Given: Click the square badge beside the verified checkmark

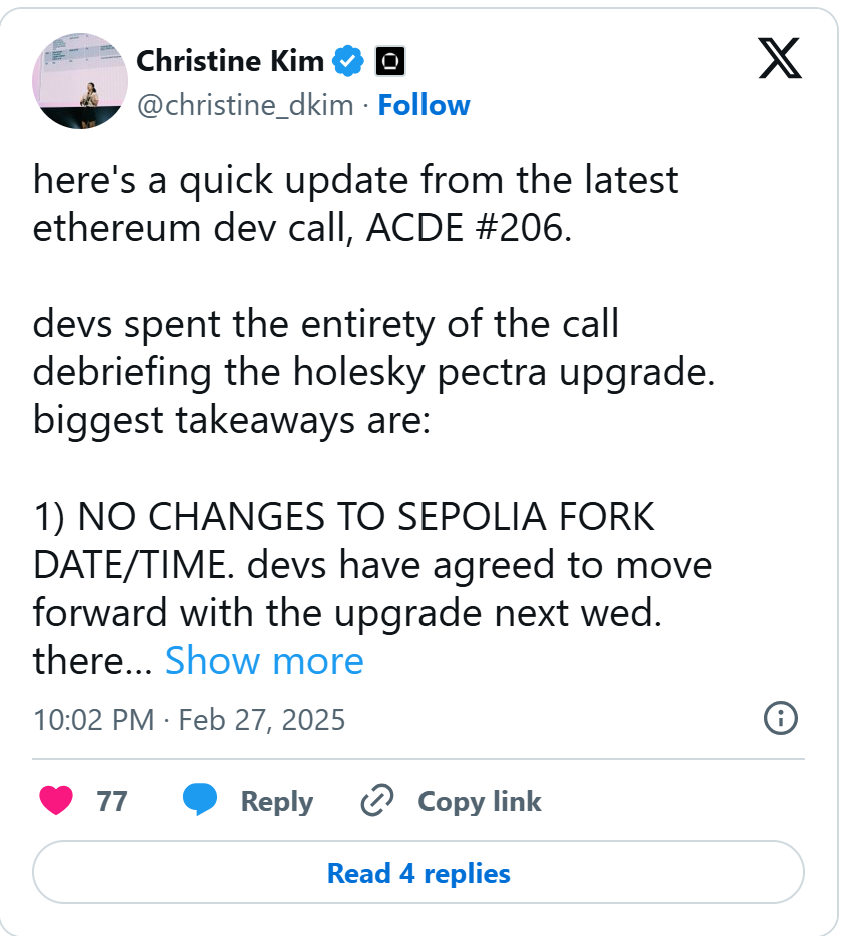Looking at the screenshot, I should 388,60.
